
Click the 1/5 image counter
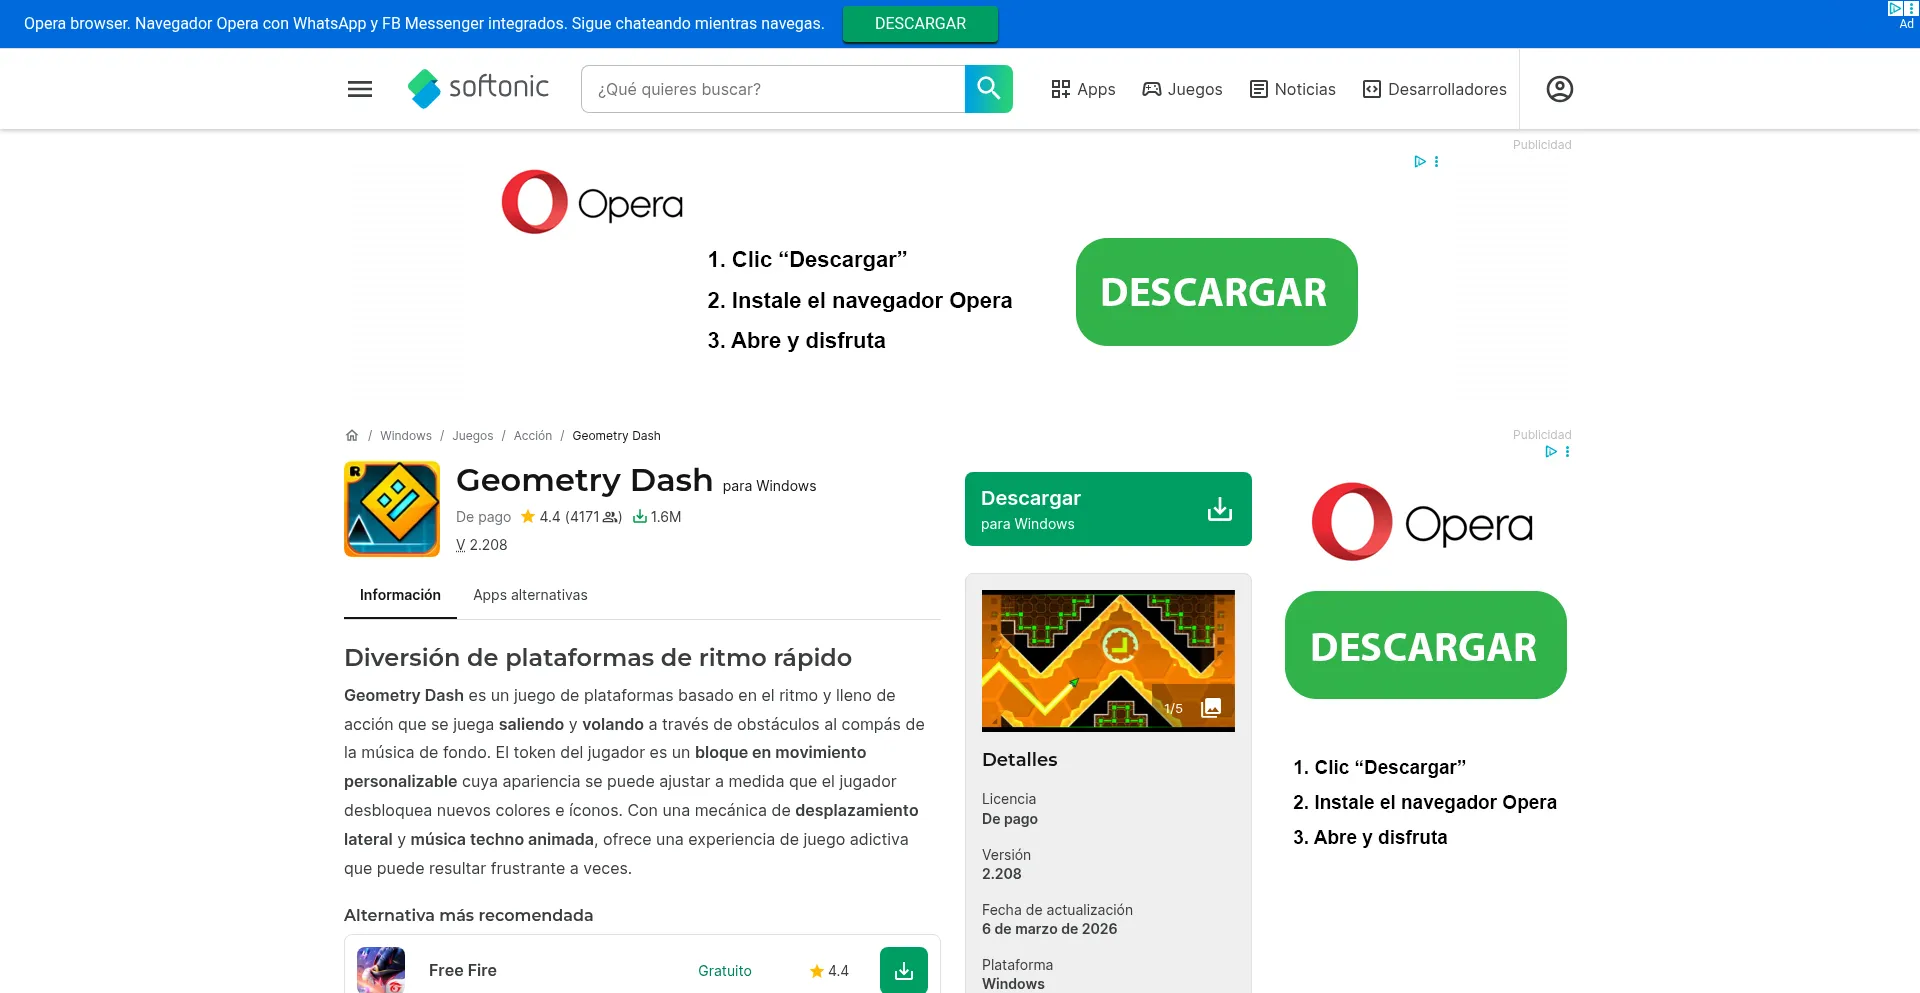1173,708
